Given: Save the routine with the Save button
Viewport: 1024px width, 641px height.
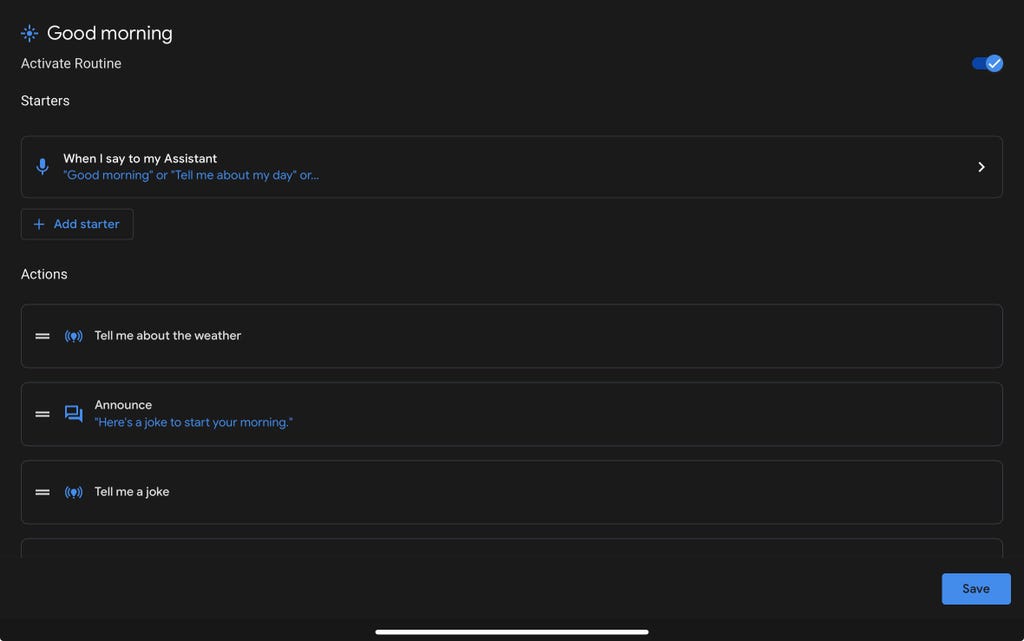Looking at the screenshot, I should point(975,589).
